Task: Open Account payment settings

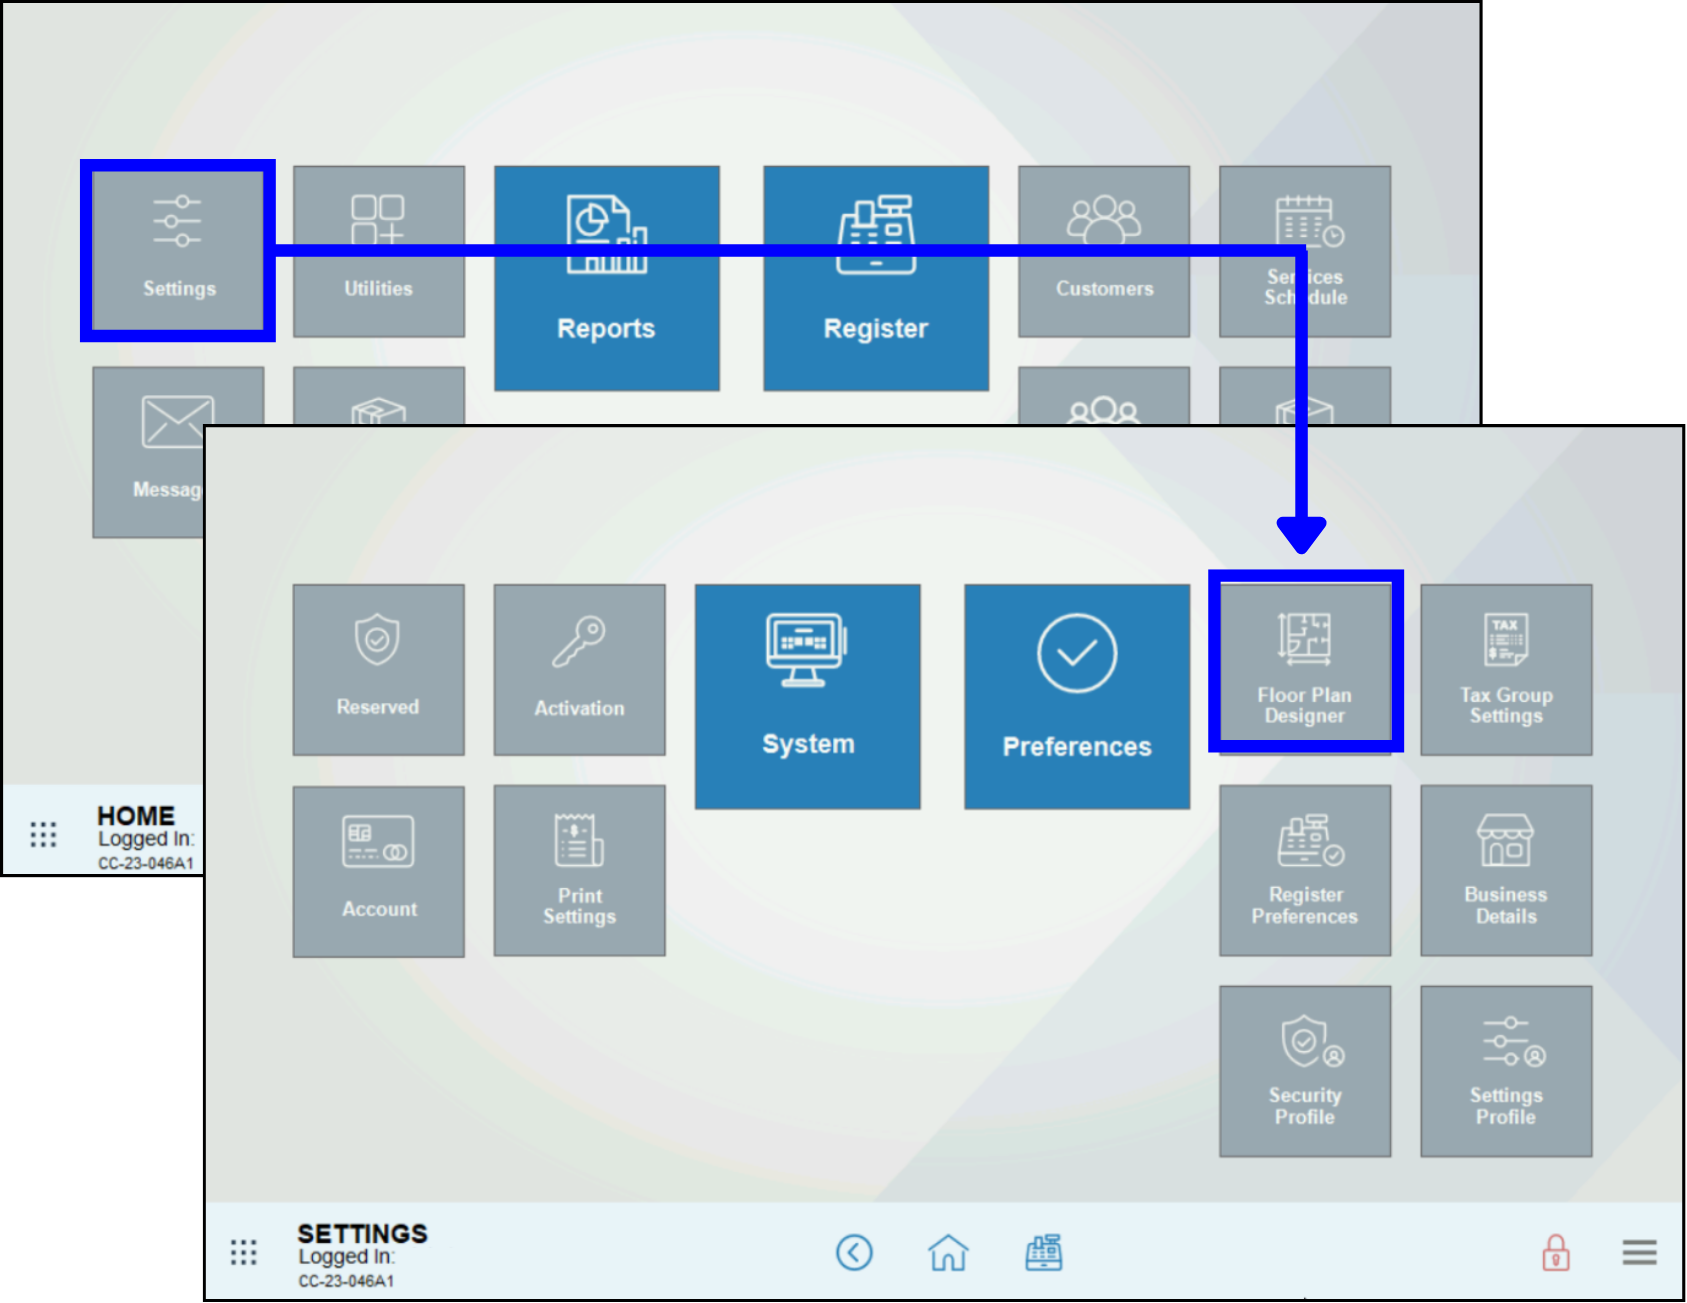Action: 379,870
